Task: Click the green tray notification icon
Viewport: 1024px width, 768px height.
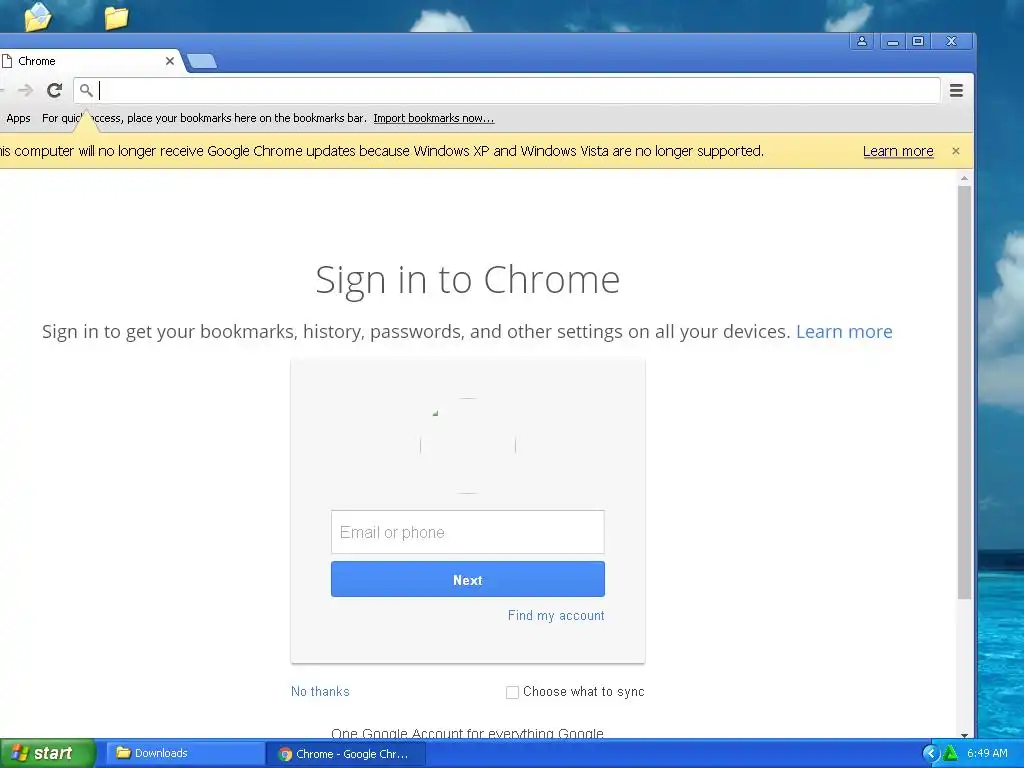Action: [x=951, y=754]
